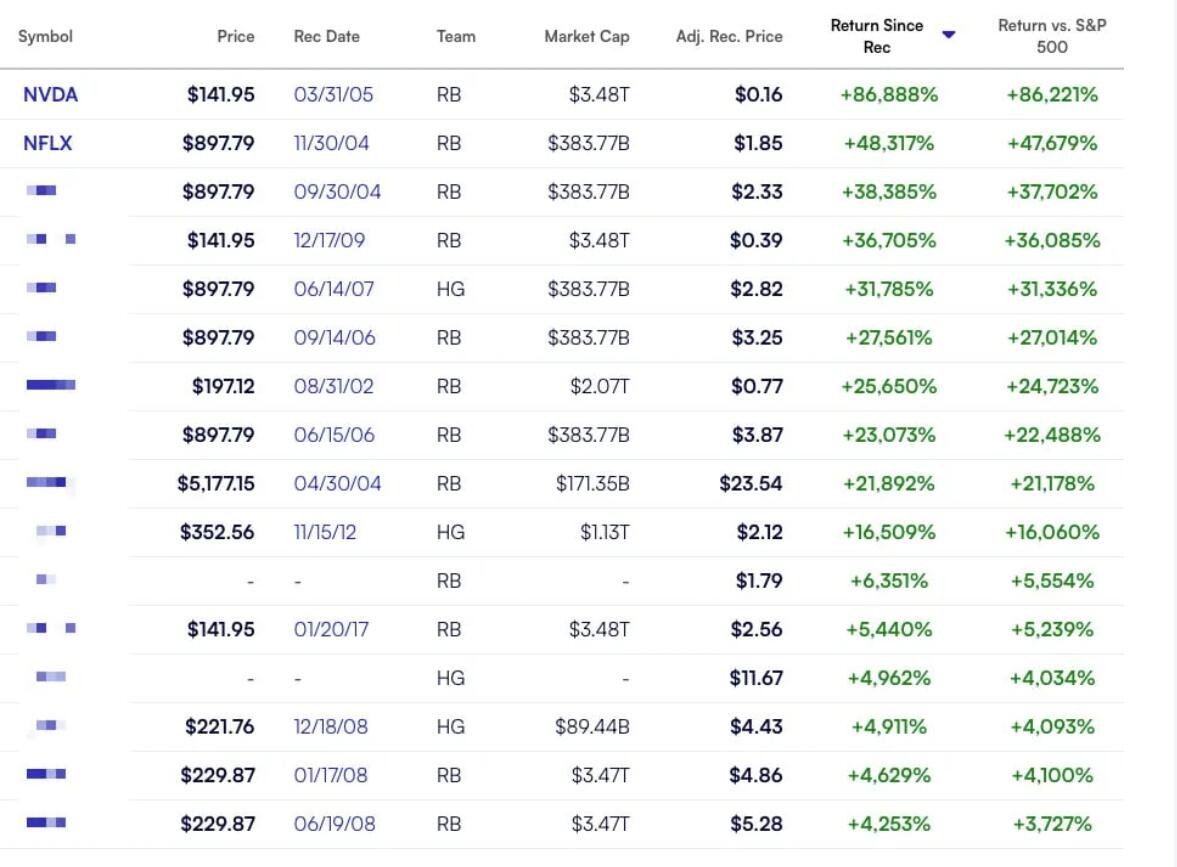
Task: Click the HG team cell in the 06/14/07 row
Action: tap(450, 289)
